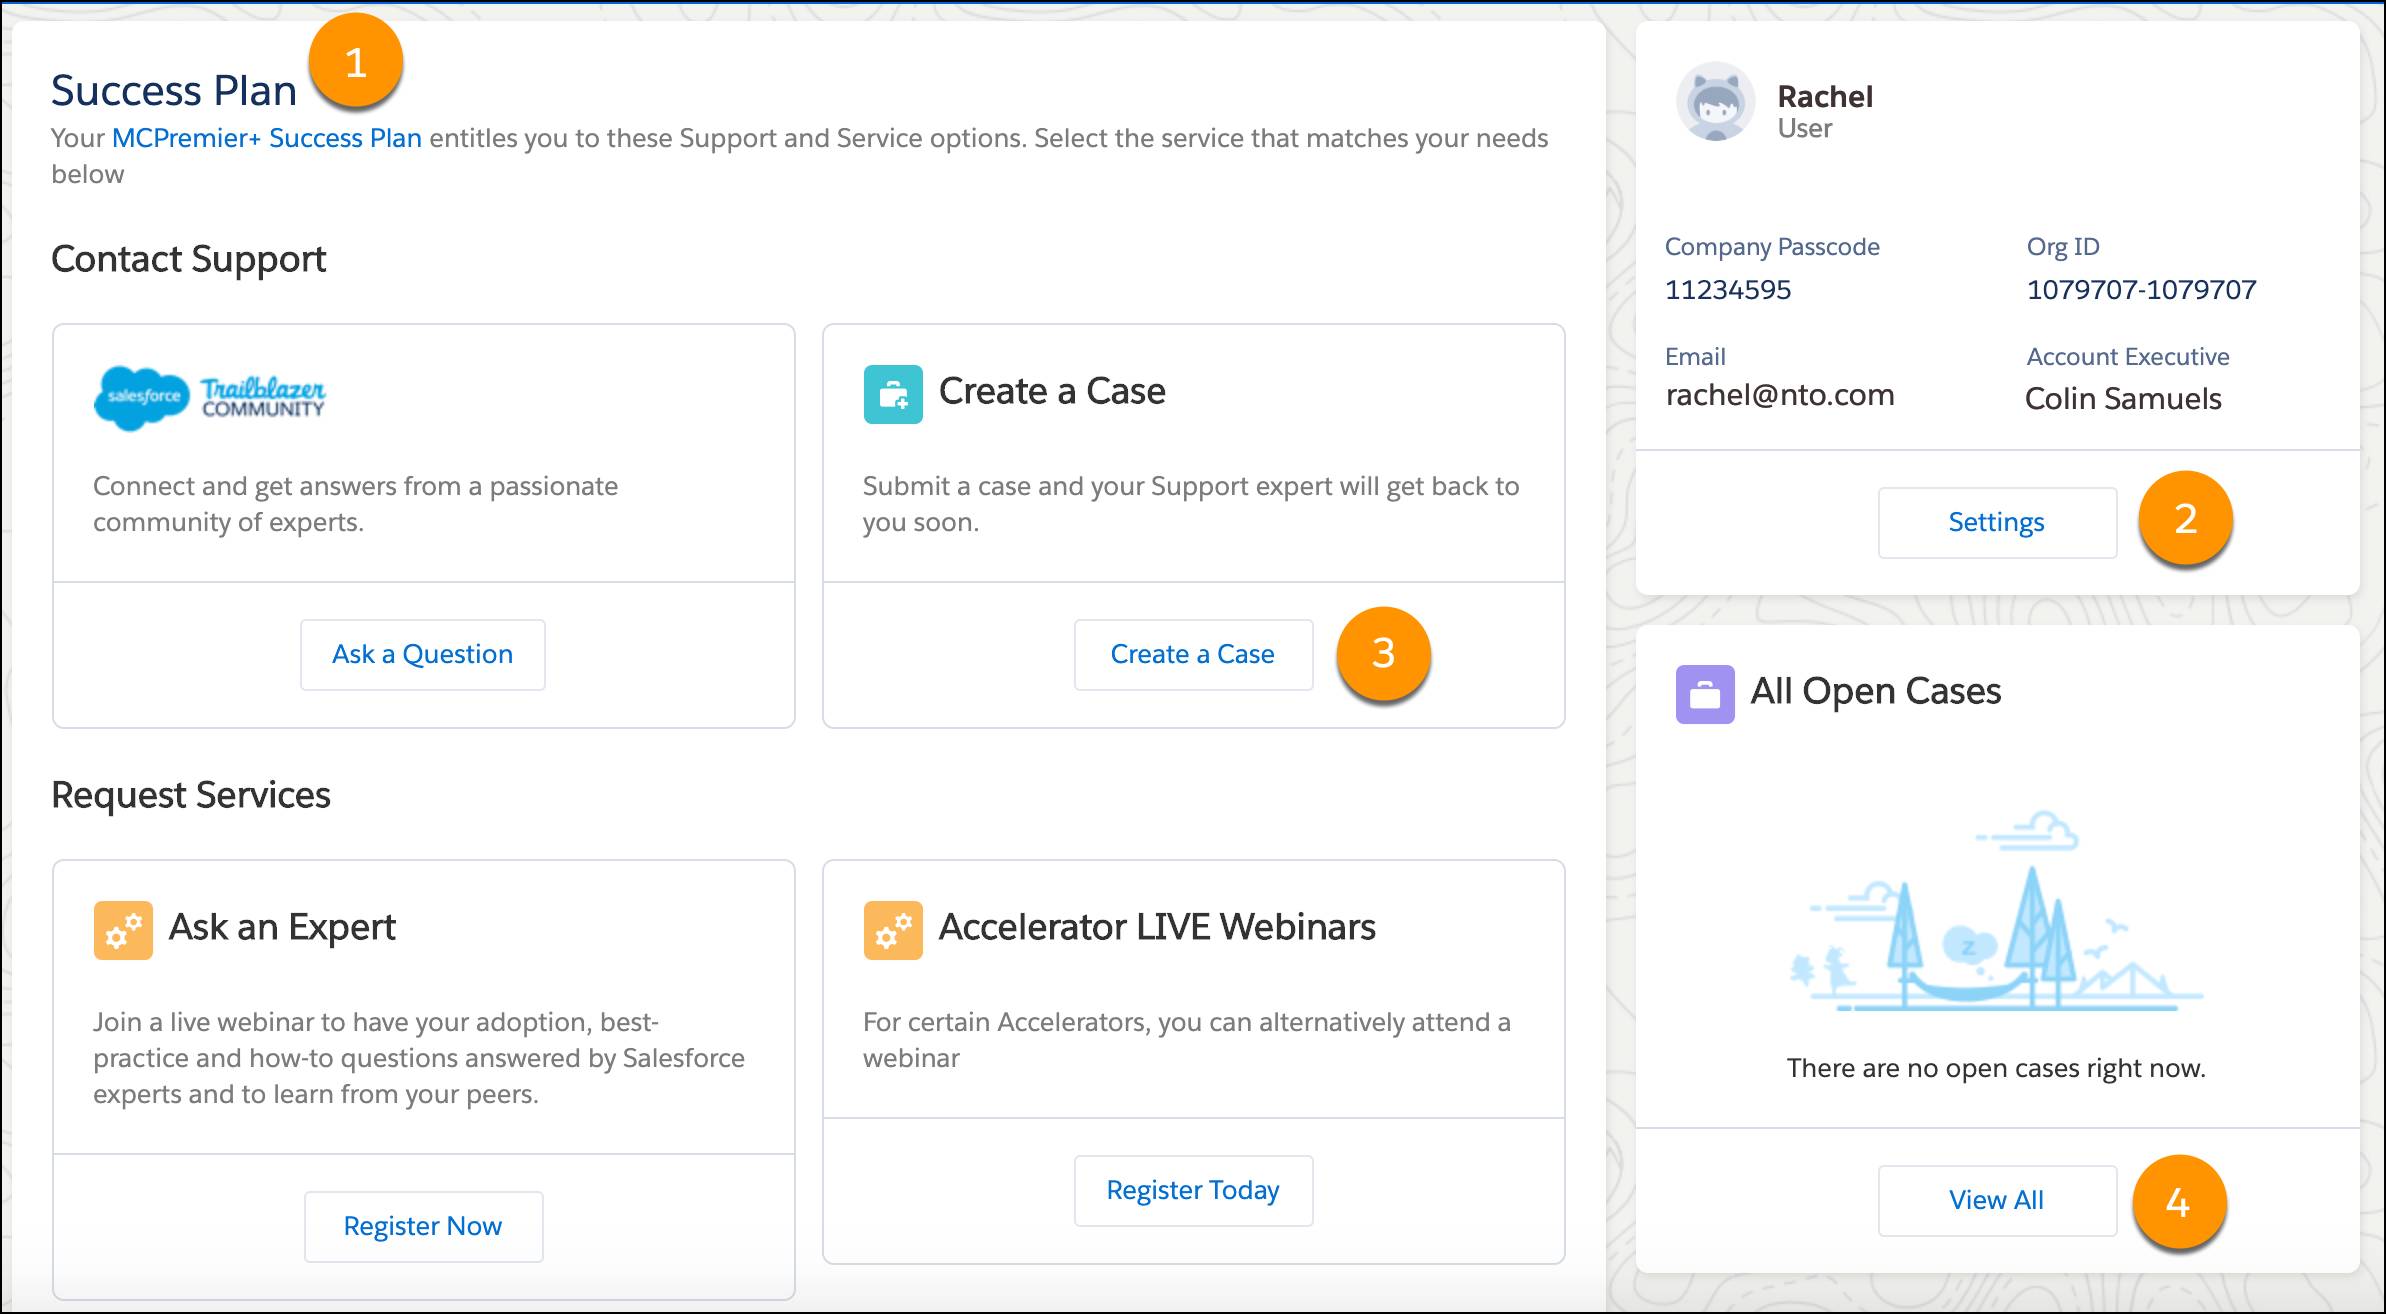This screenshot has width=2386, height=1314.
Task: Click the Company Passcode value 11234595
Action: coord(1728,290)
